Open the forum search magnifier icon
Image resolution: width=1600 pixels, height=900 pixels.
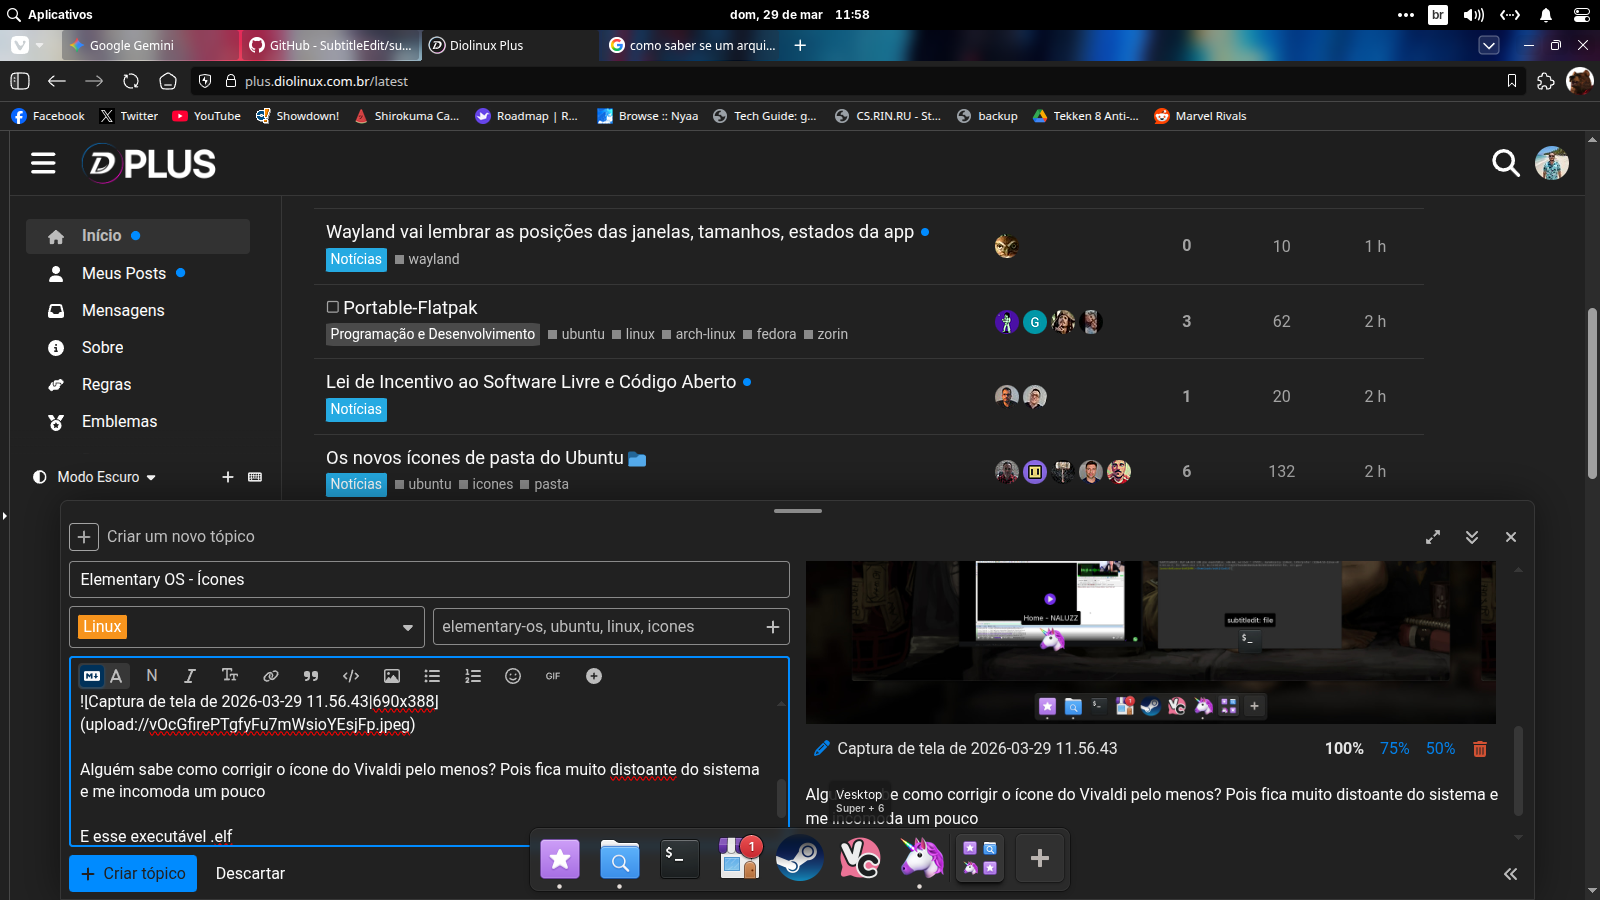click(x=1505, y=163)
